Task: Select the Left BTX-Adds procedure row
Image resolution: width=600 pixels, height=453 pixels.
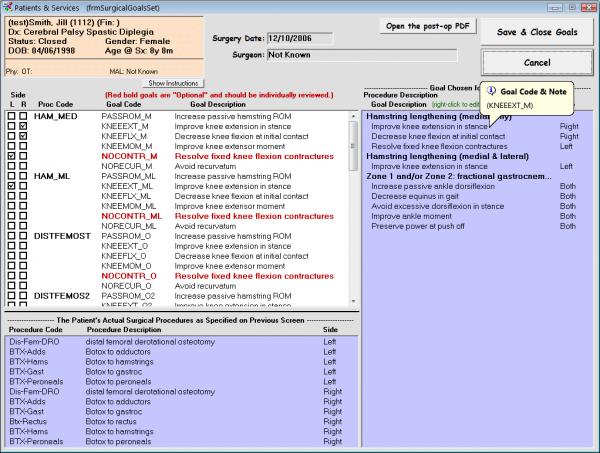Action: 182,352
